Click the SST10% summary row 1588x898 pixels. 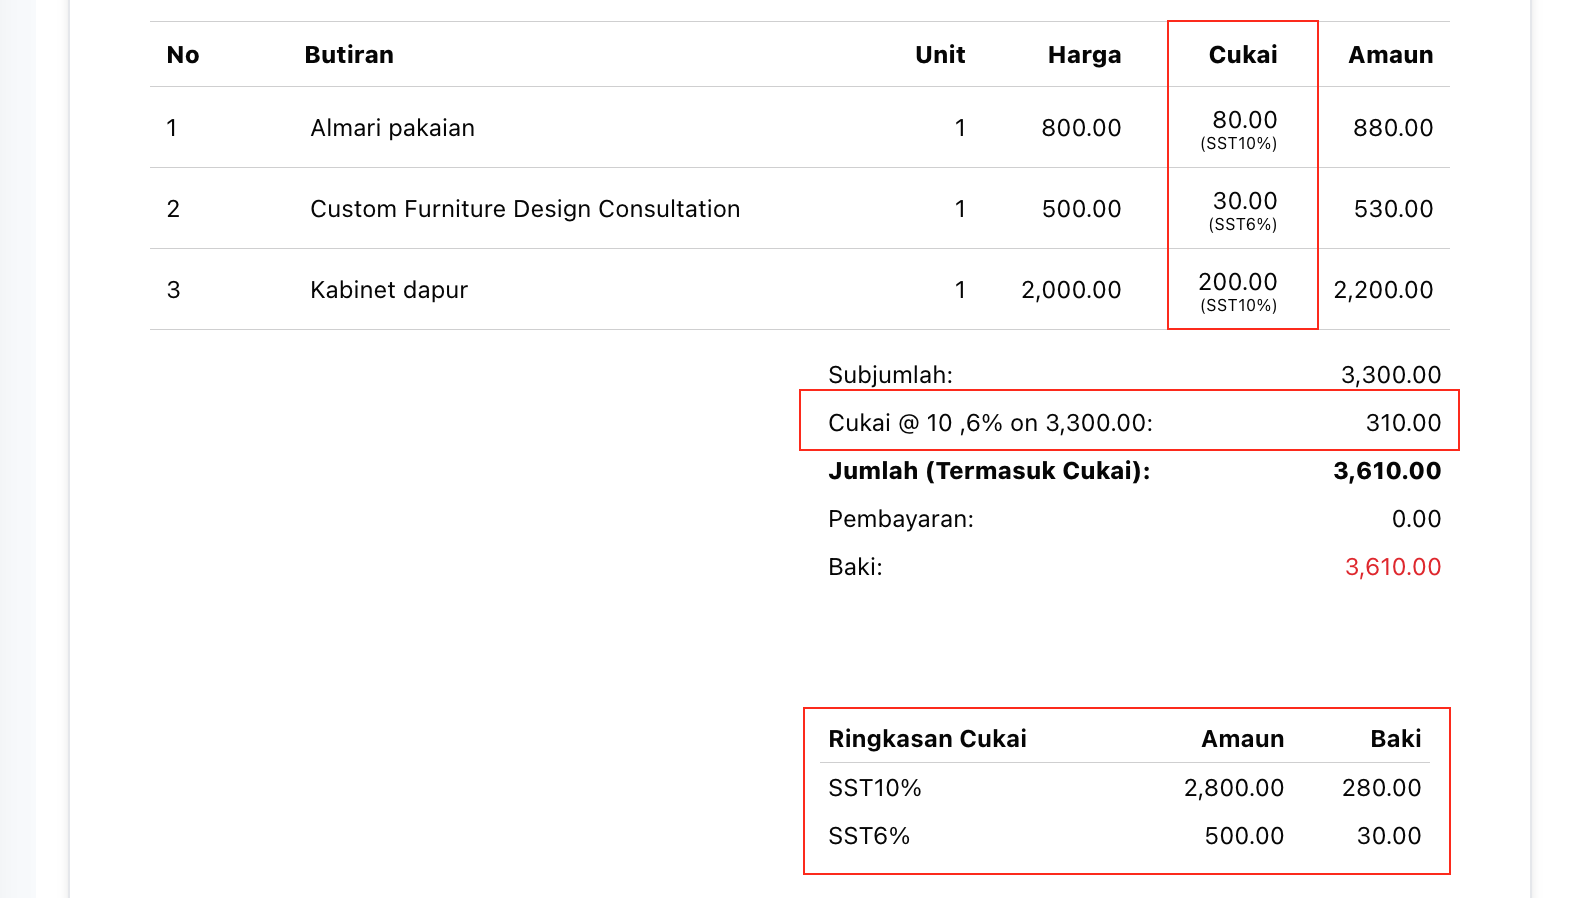(x=1125, y=788)
